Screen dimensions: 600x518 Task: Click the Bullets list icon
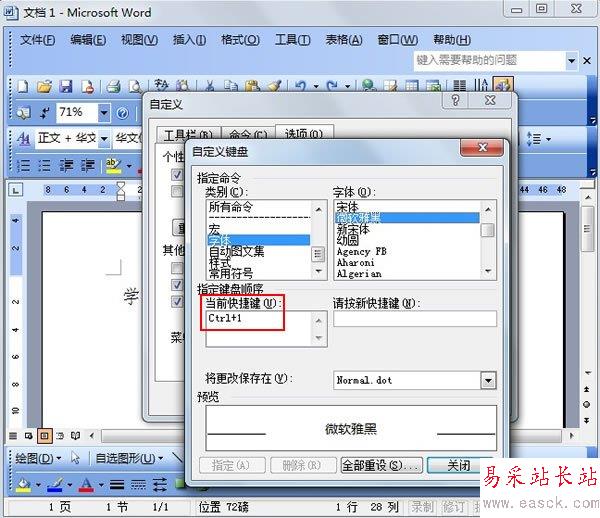44,165
